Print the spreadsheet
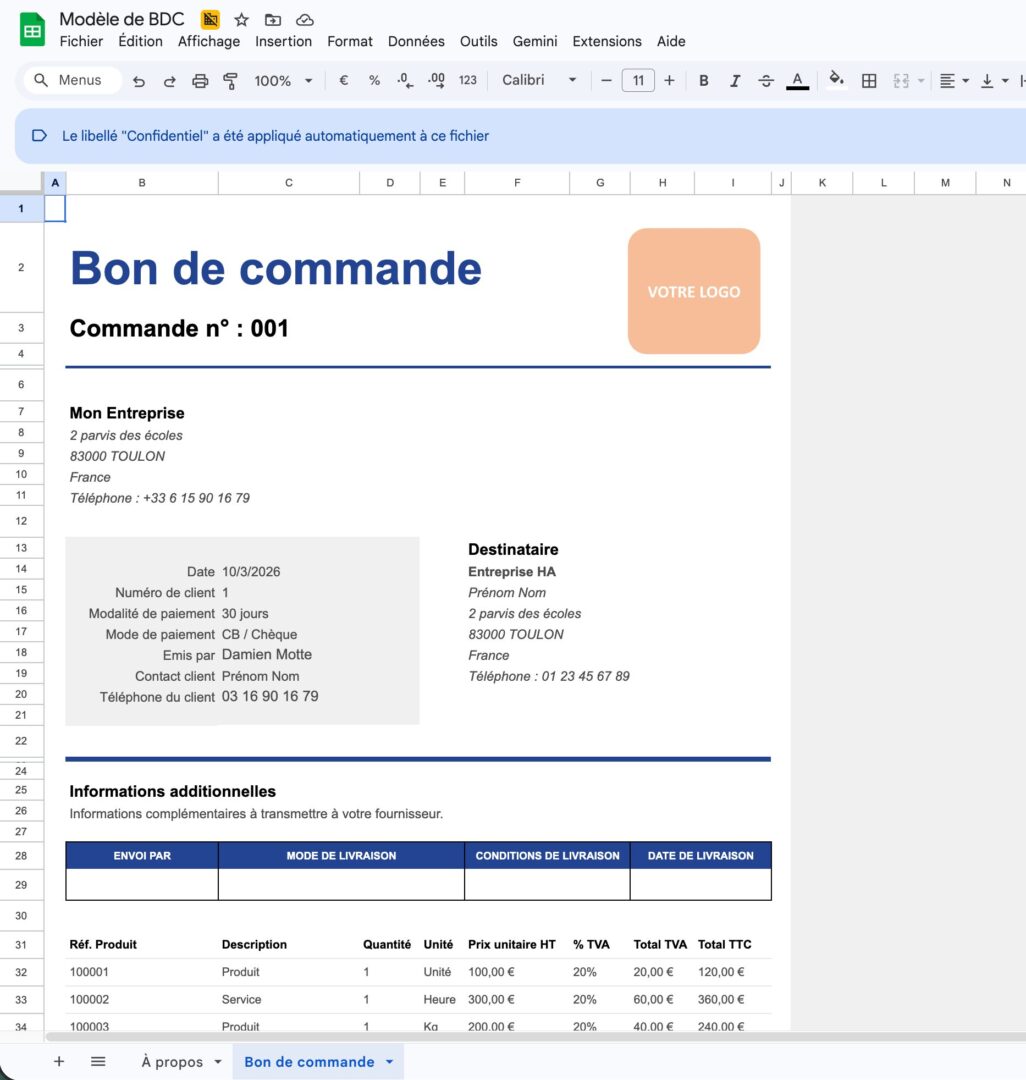This screenshot has height=1080, width=1026. pyautogui.click(x=200, y=81)
